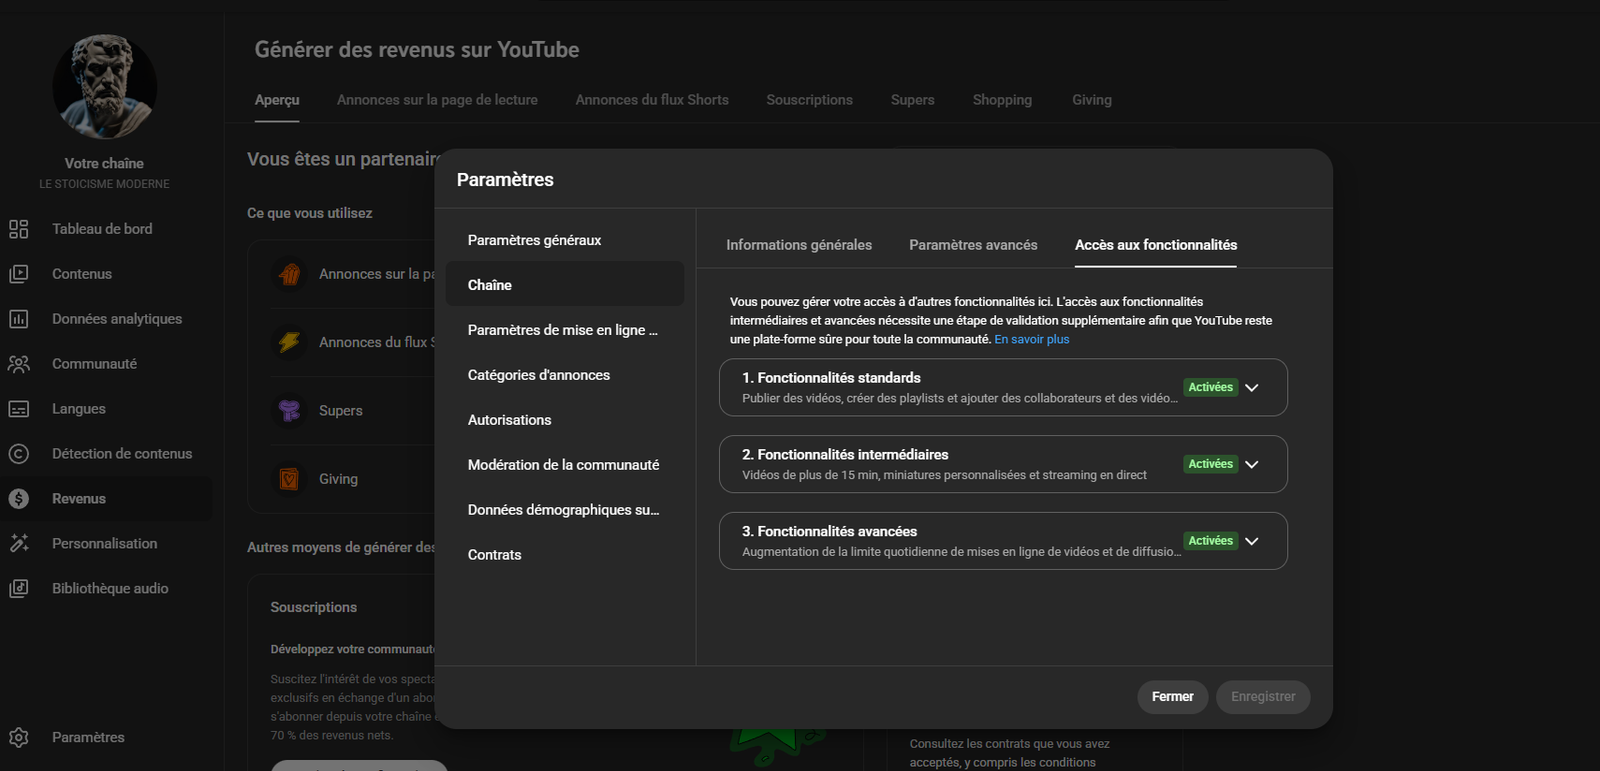The width and height of the screenshot is (1600, 771).
Task: Click the Annonces sur la page icon
Action: click(289, 274)
